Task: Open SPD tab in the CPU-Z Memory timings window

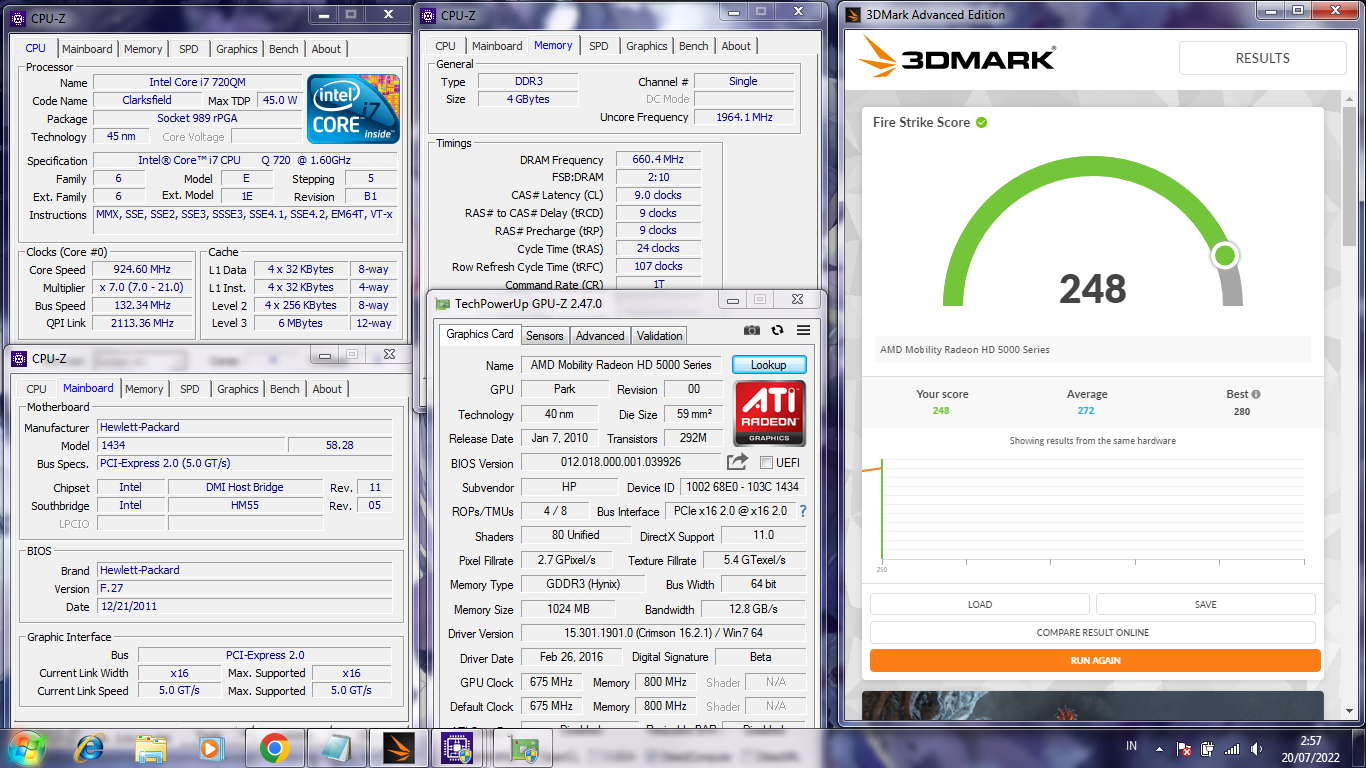Action: pos(599,46)
